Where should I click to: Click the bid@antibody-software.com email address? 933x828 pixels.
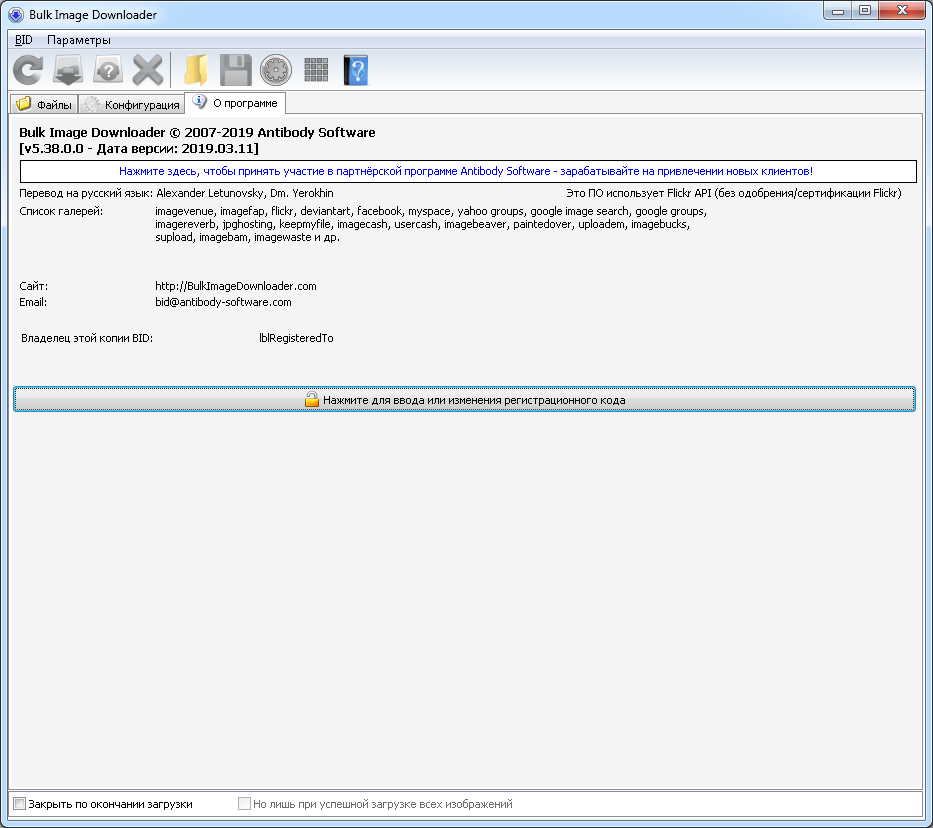223,302
